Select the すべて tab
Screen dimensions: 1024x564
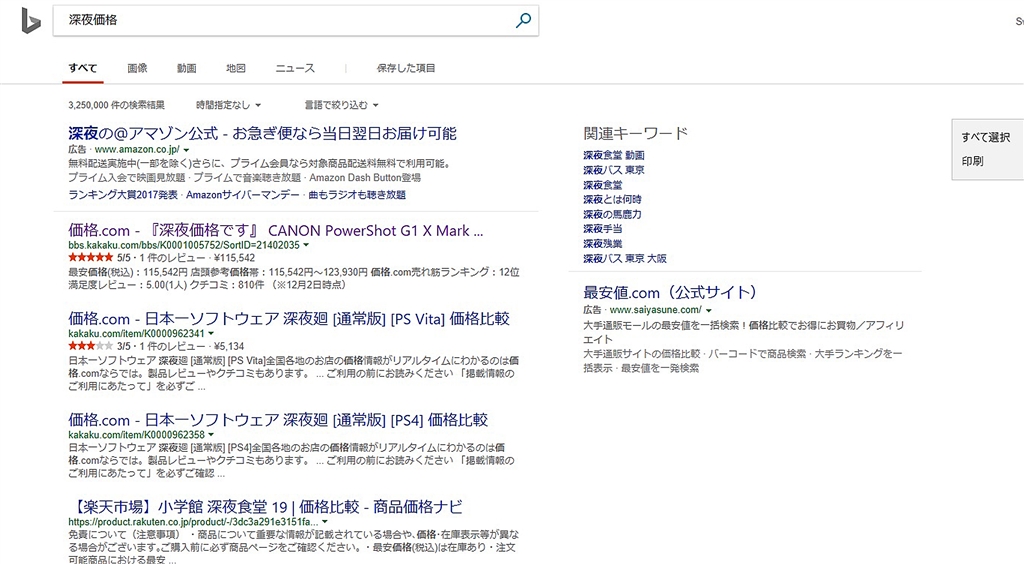[x=83, y=68]
